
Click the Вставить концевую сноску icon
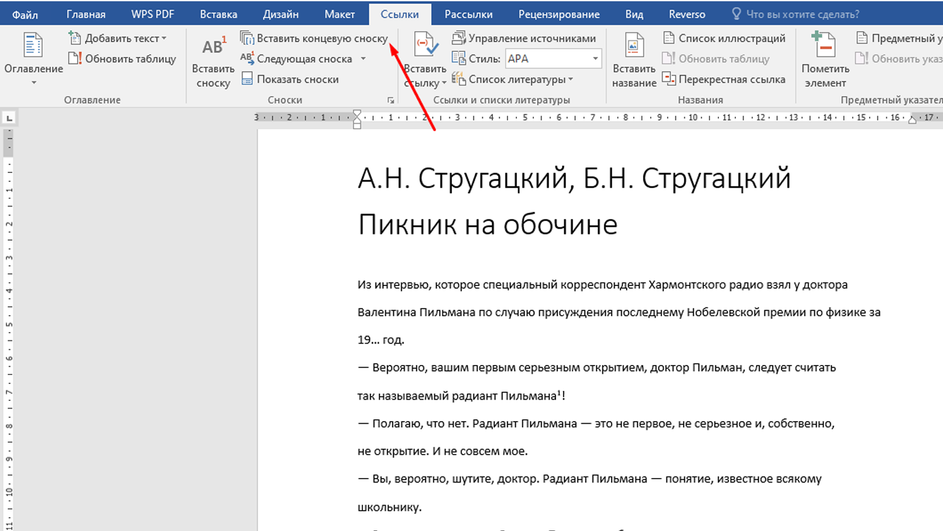247,38
